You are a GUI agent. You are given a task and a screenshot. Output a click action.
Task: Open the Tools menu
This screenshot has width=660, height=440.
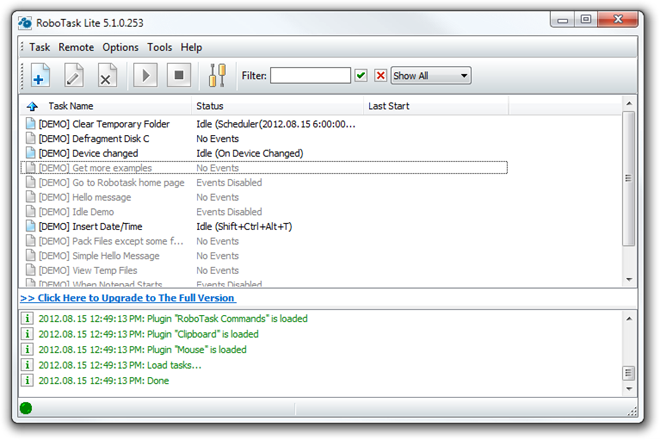pyautogui.click(x=160, y=47)
